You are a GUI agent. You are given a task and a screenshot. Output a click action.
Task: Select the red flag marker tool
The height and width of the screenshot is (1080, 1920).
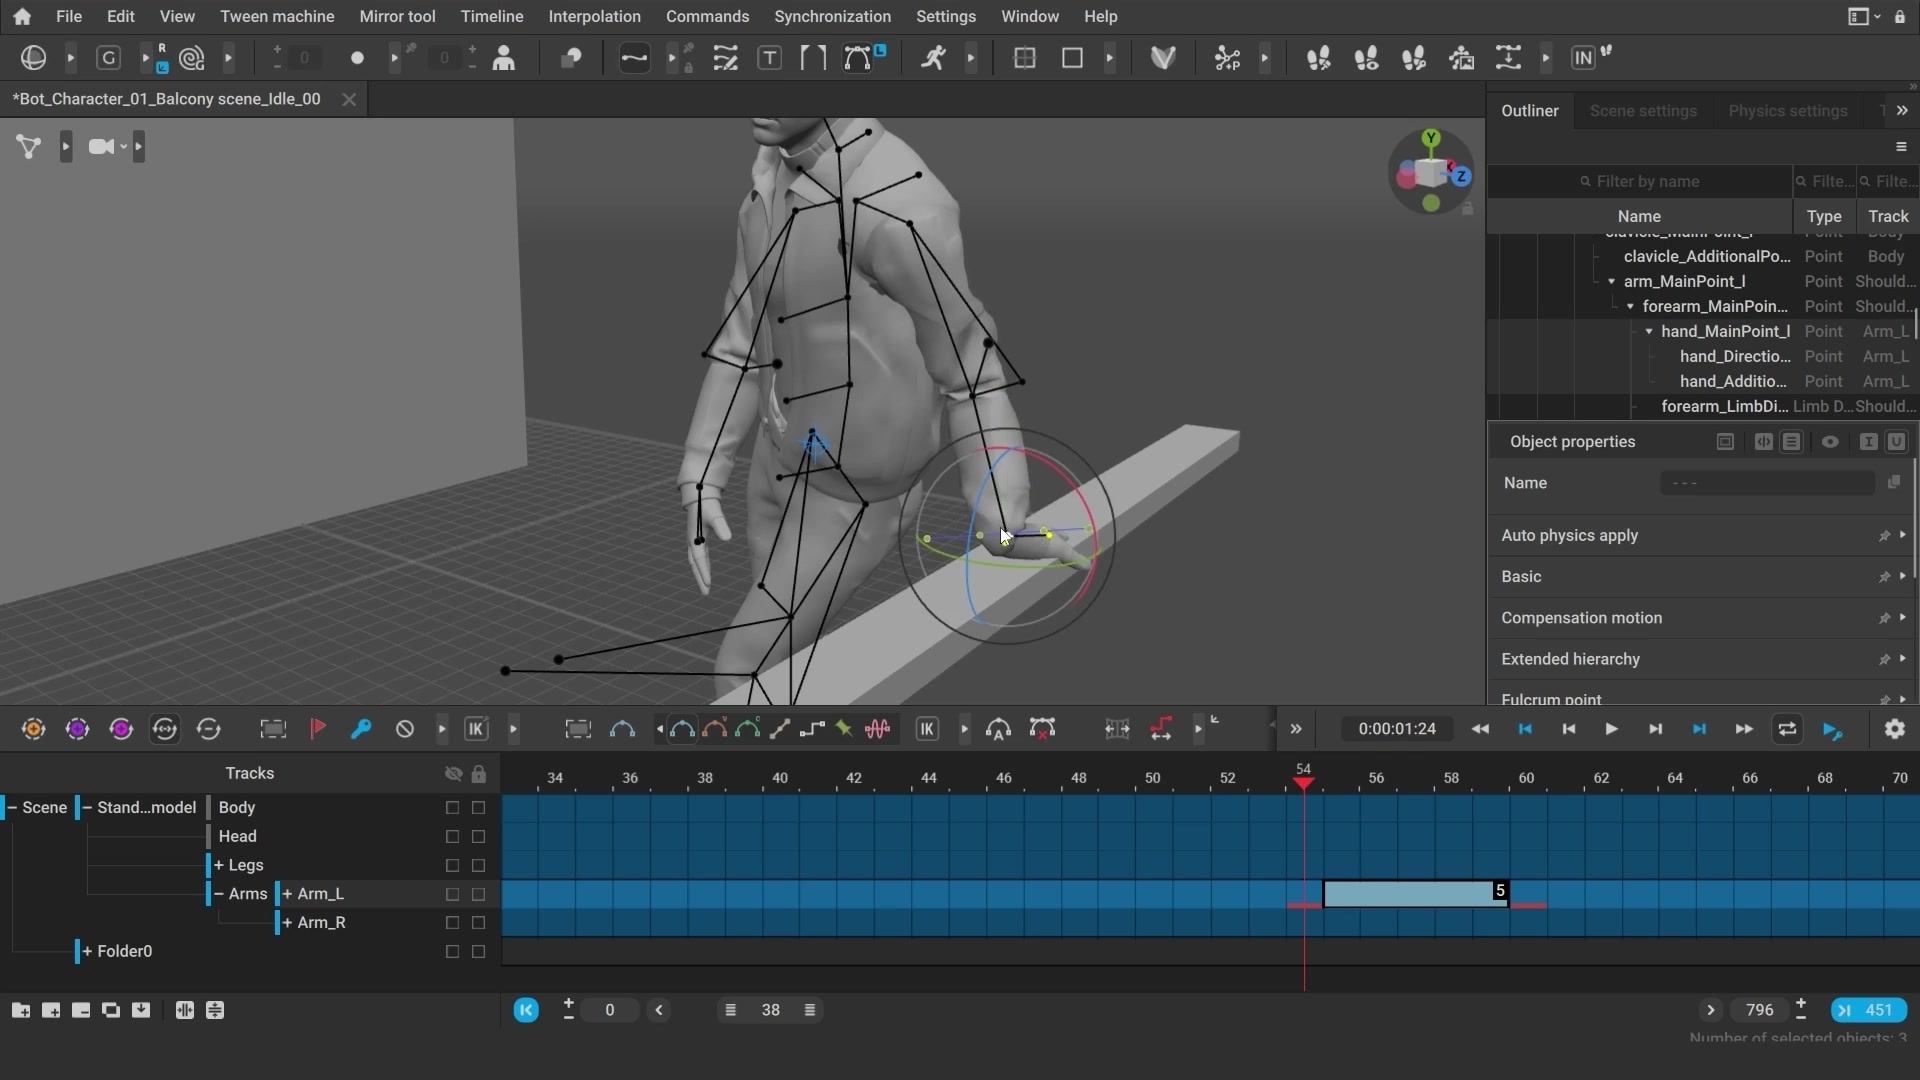point(318,729)
